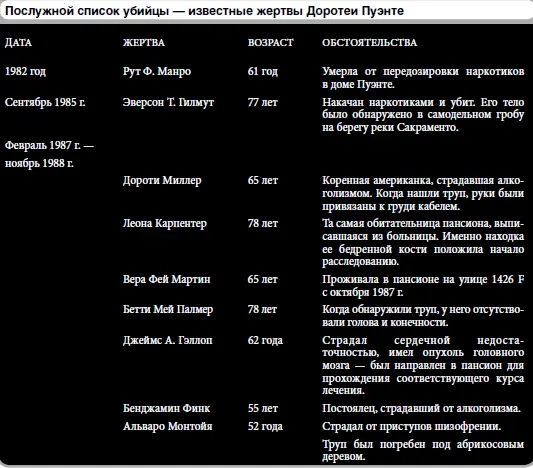This screenshot has height=468, width=533.
Task: Select victim name 'Бетти Мей Палмер'
Action: [x=168, y=309]
